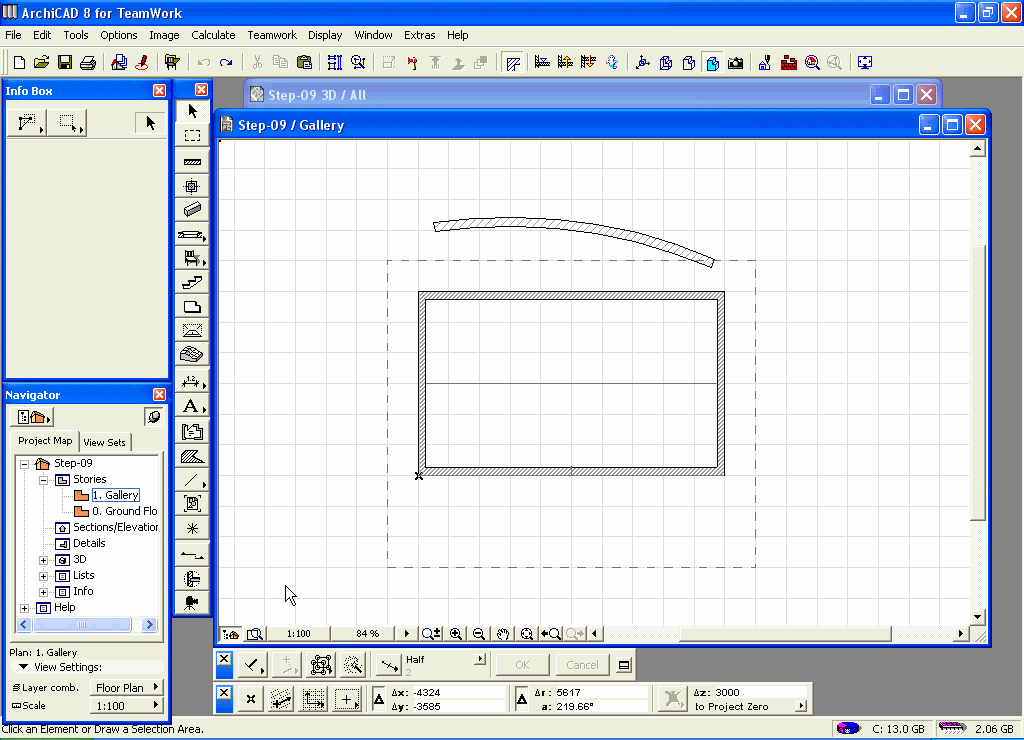Image resolution: width=1024 pixels, height=740 pixels.
Task: Click the Zoom In magnifier icon
Action: tap(456, 634)
